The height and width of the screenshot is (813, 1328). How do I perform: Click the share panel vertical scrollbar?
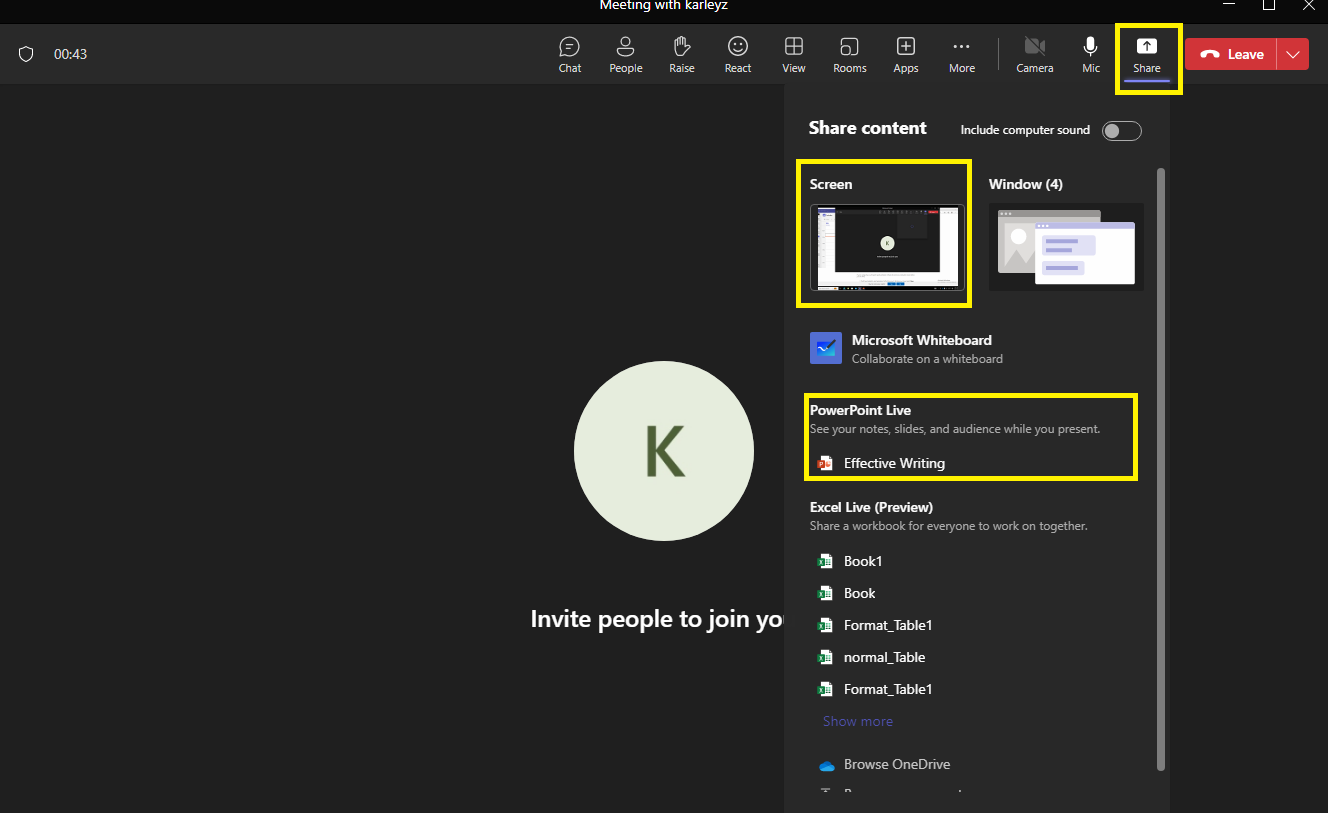1161,468
